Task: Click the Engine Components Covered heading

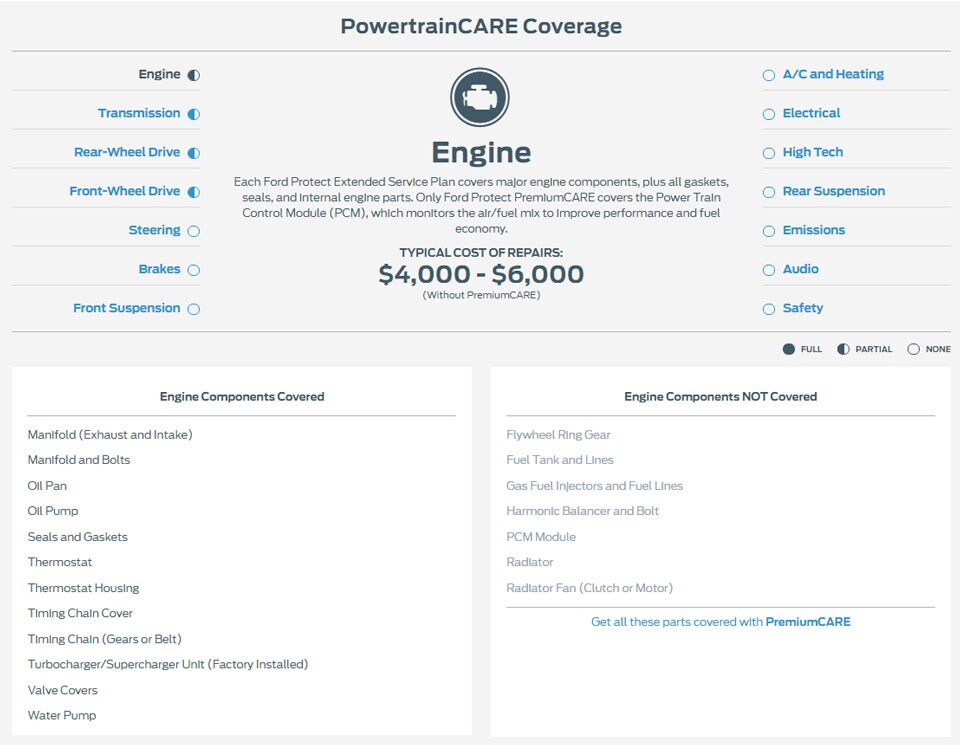Action: point(242,397)
